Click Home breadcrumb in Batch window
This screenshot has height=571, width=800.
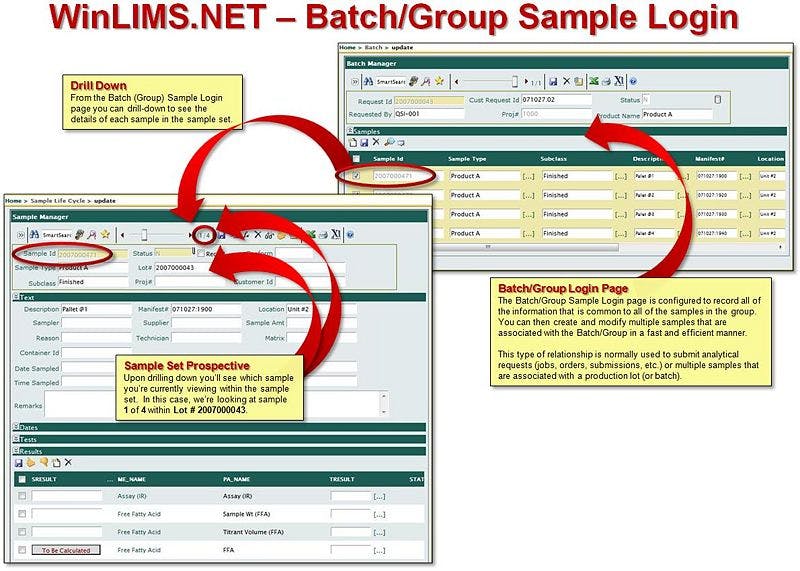click(x=347, y=47)
